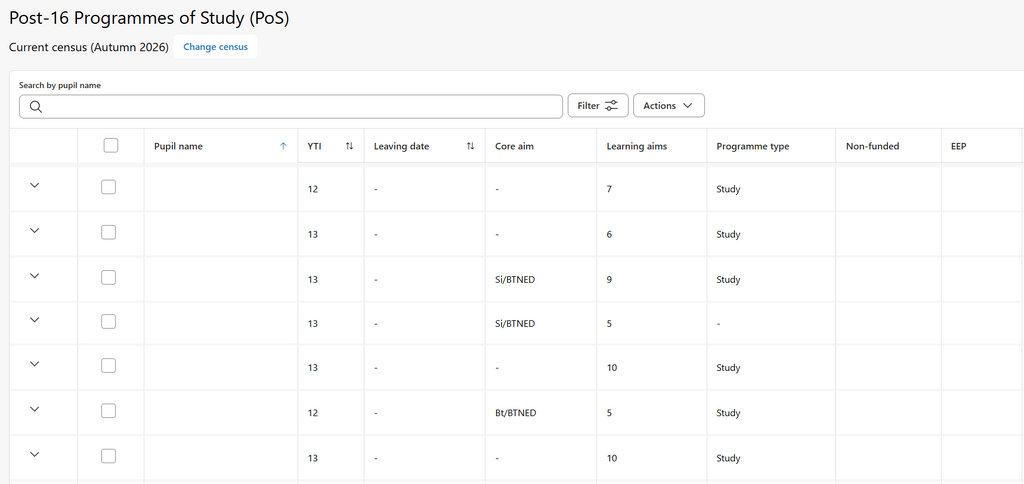1024x484 pixels.
Task: Click the blue sort arrow beside Pupil name
Action: click(x=283, y=146)
